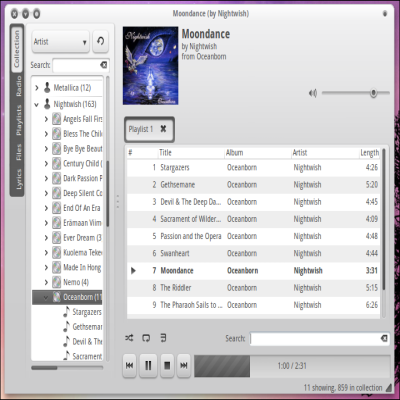Expand the Nemo album node
Viewport: 400px width, 400px height.
coord(46,282)
